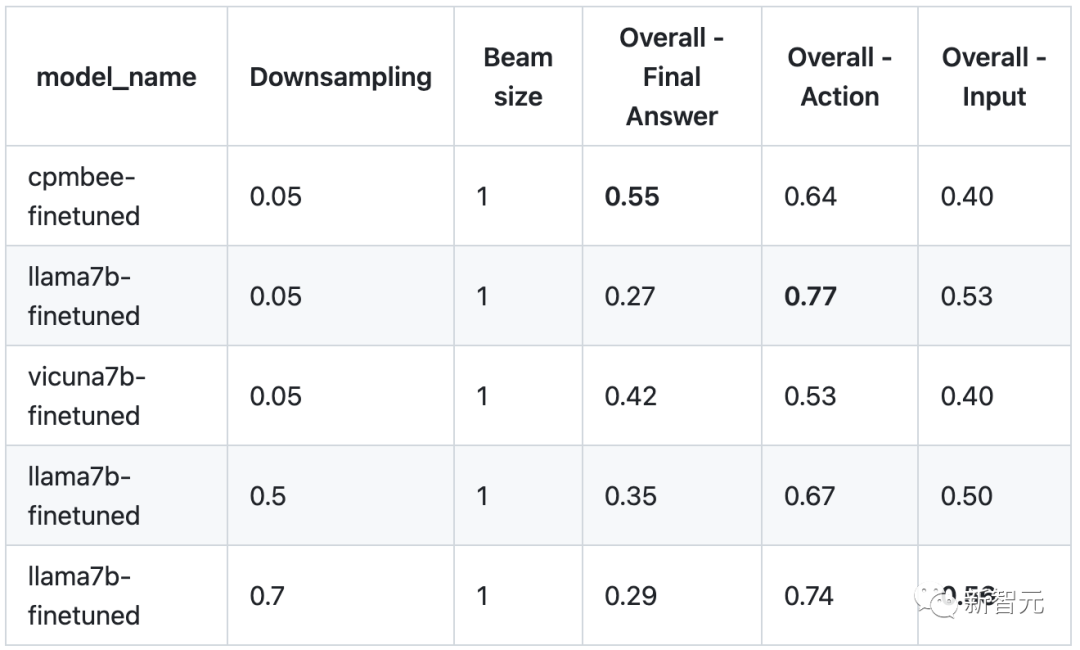This screenshot has height=650, width=1080.
Task: Click the bold 0.77 Action value
Action: [x=810, y=297]
